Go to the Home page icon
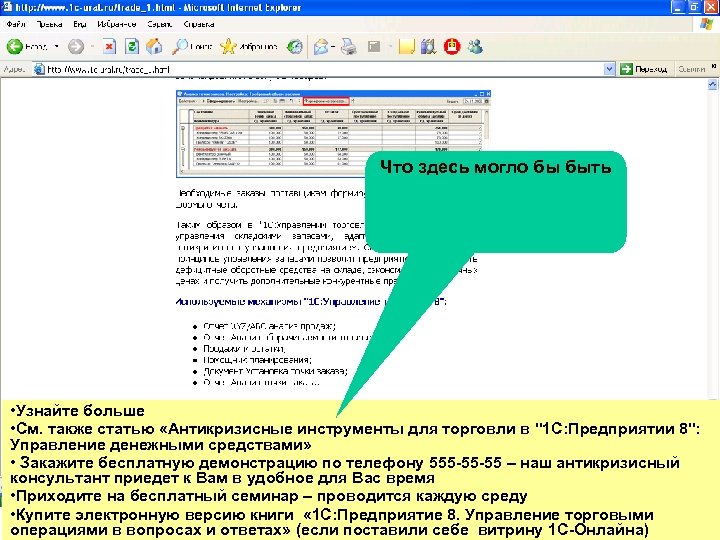This screenshot has width=720, height=540. [154, 46]
